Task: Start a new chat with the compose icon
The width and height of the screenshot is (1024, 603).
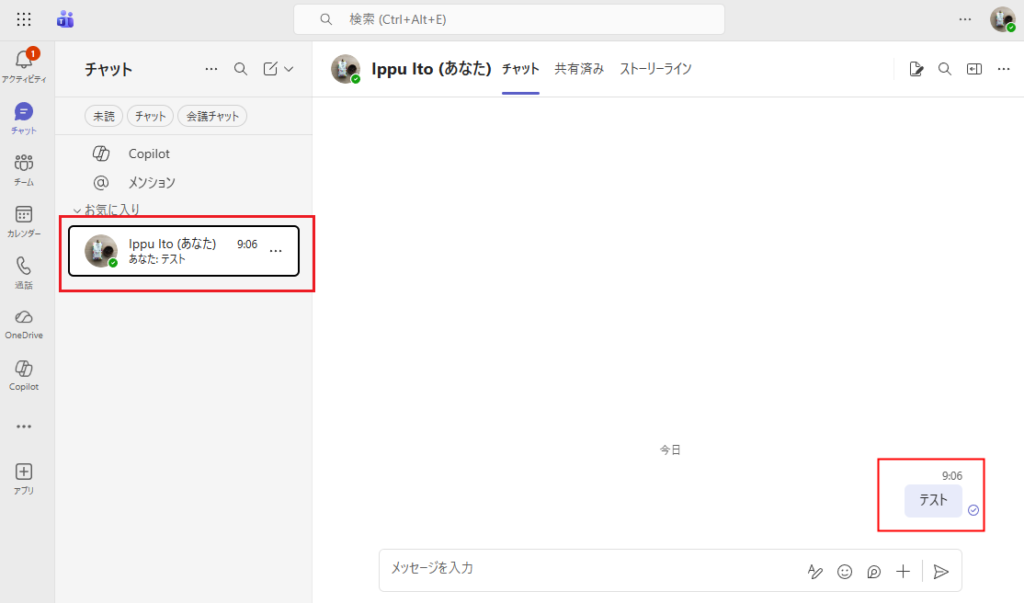Action: (269, 69)
